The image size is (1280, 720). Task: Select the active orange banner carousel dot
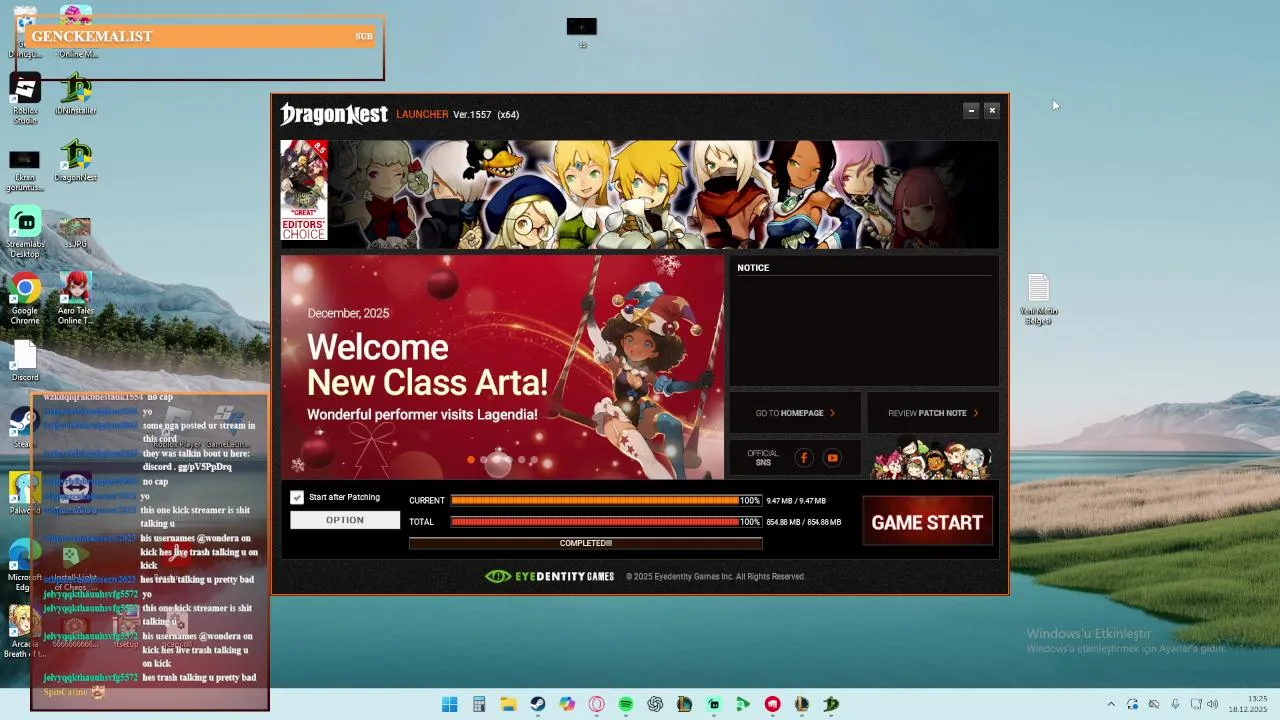click(x=471, y=460)
